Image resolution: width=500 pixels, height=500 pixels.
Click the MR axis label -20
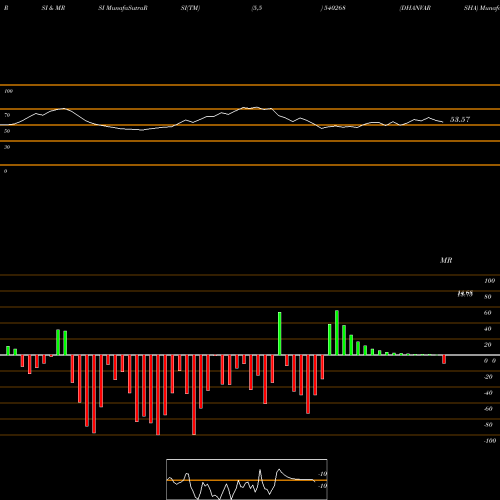coord(488,377)
